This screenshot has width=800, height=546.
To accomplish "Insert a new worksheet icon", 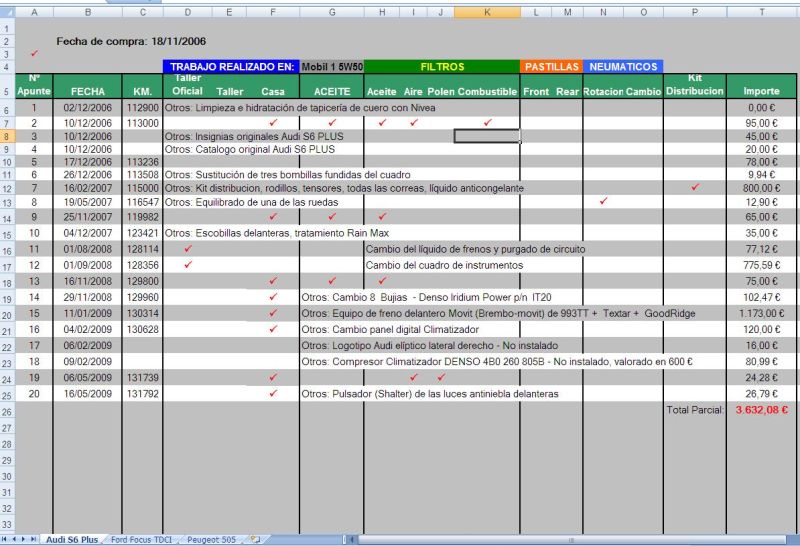I will click(x=256, y=539).
